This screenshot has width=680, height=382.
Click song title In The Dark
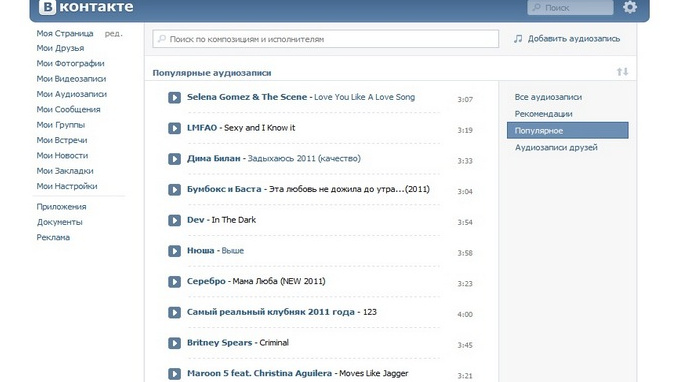[233, 220]
